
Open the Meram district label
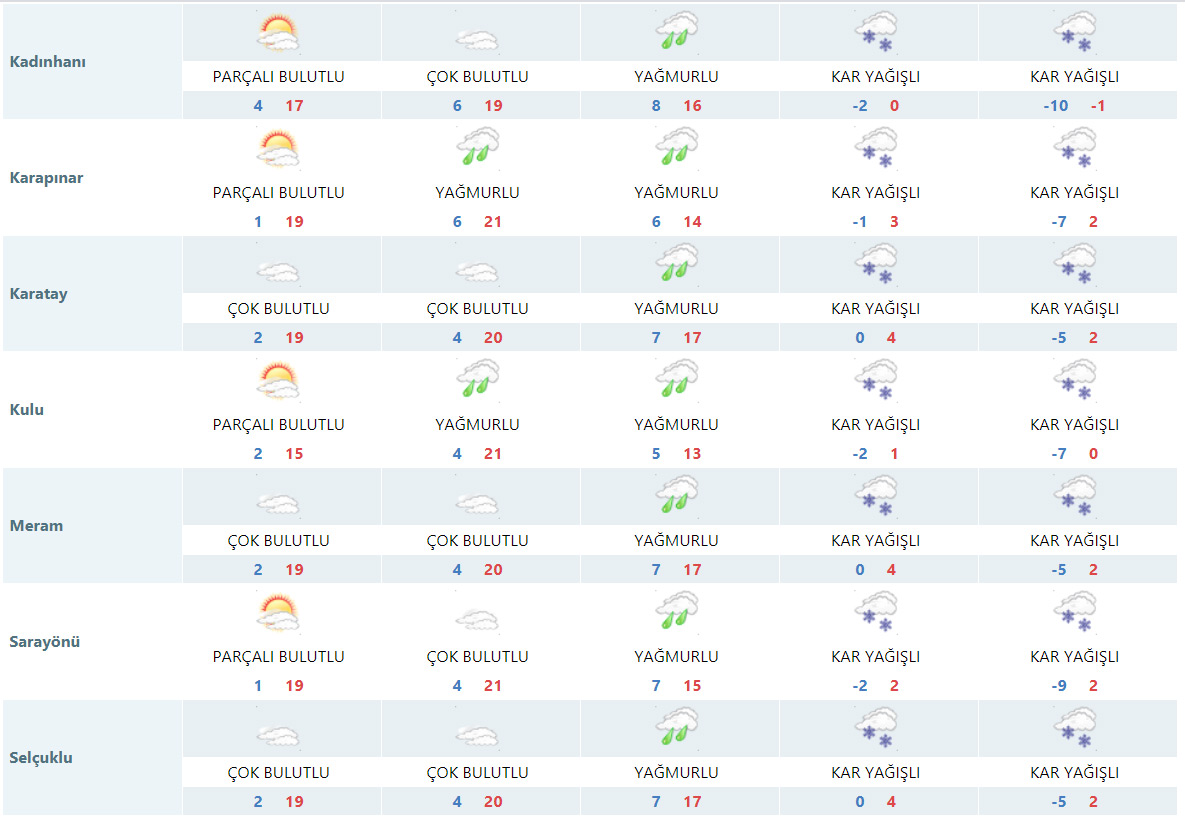coord(36,526)
